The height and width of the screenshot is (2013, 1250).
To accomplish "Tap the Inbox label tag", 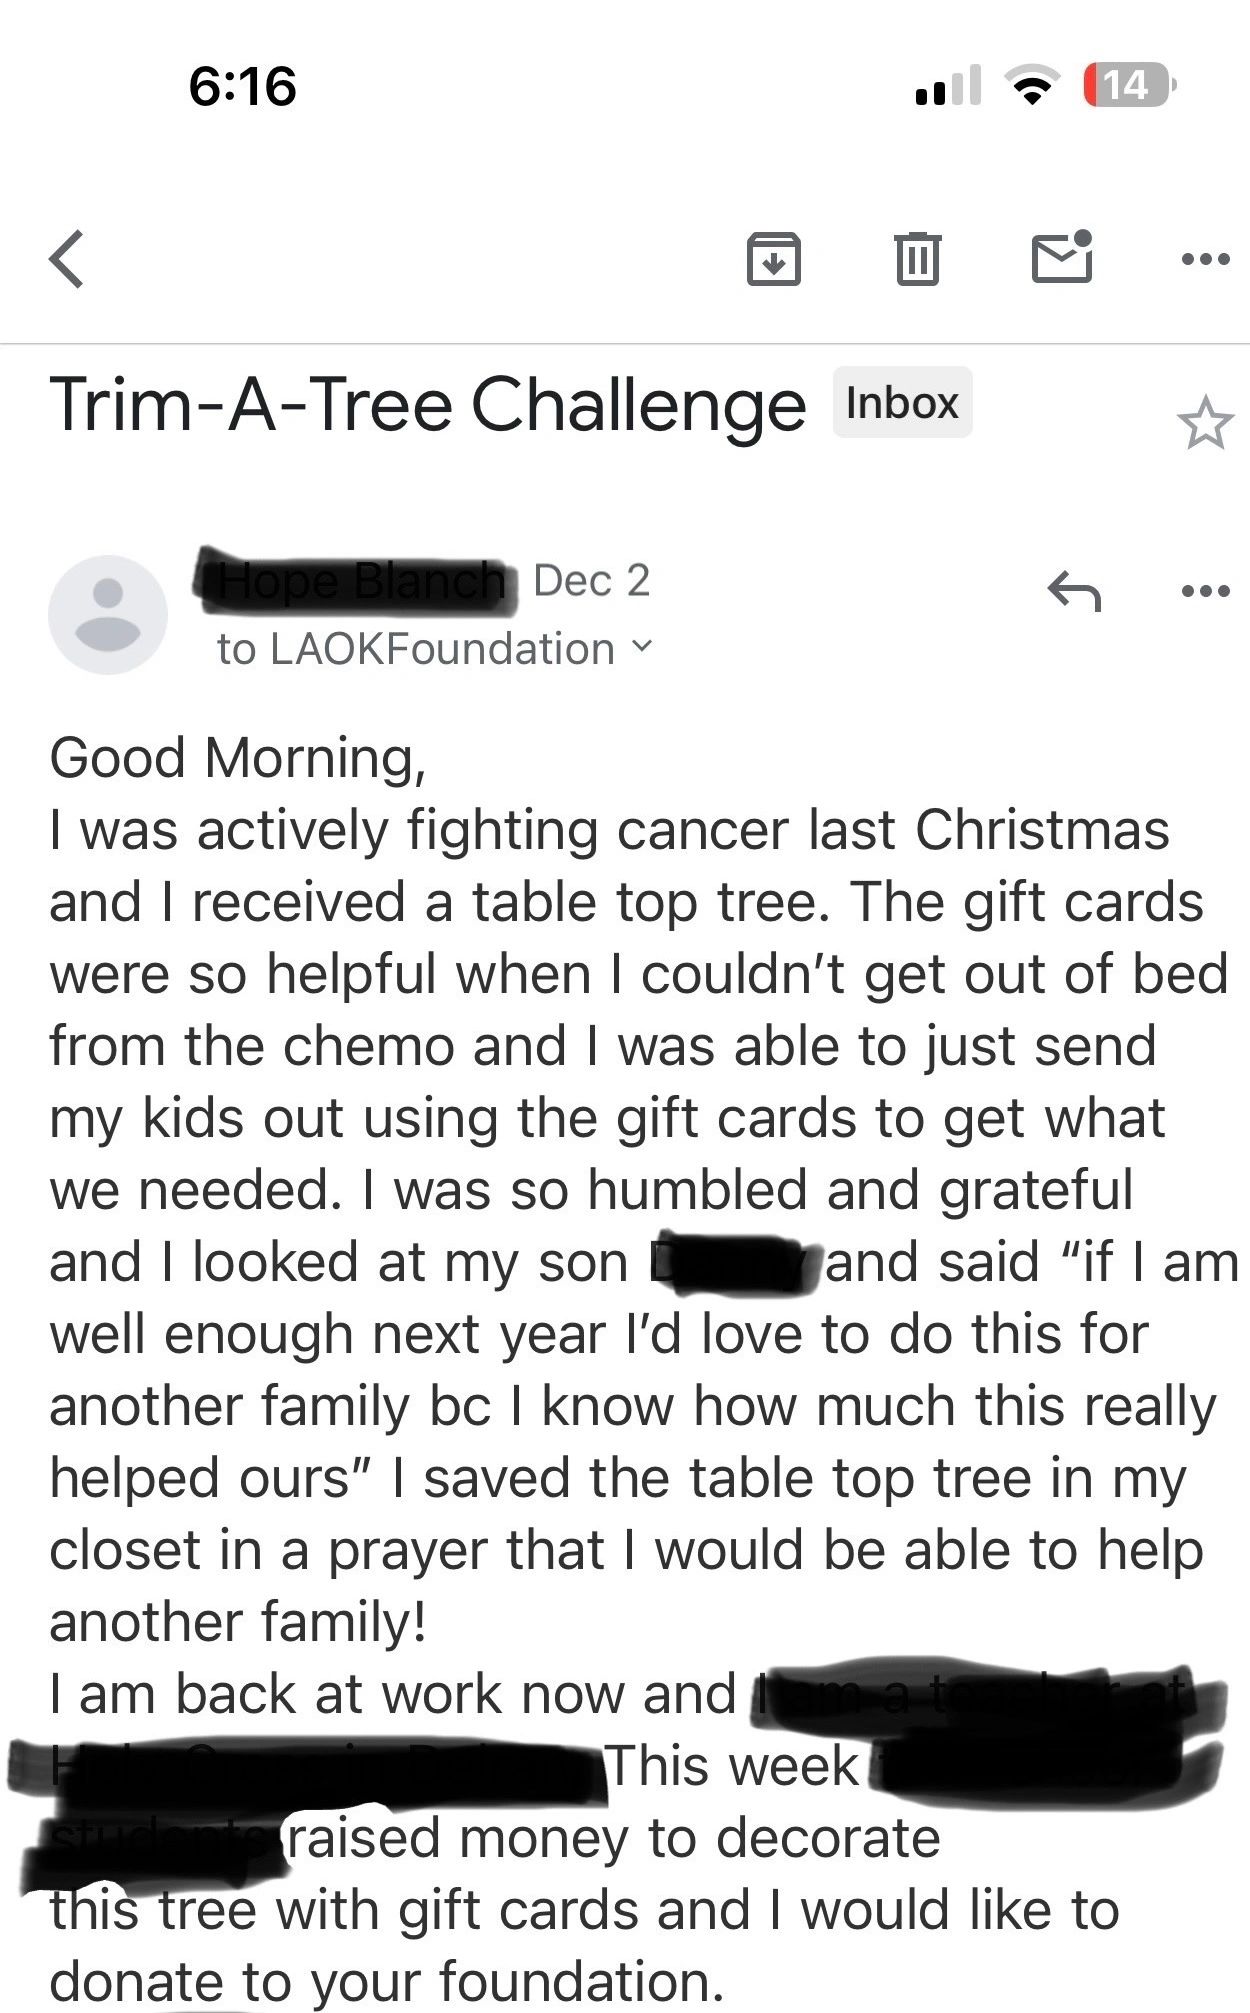I will coord(902,403).
